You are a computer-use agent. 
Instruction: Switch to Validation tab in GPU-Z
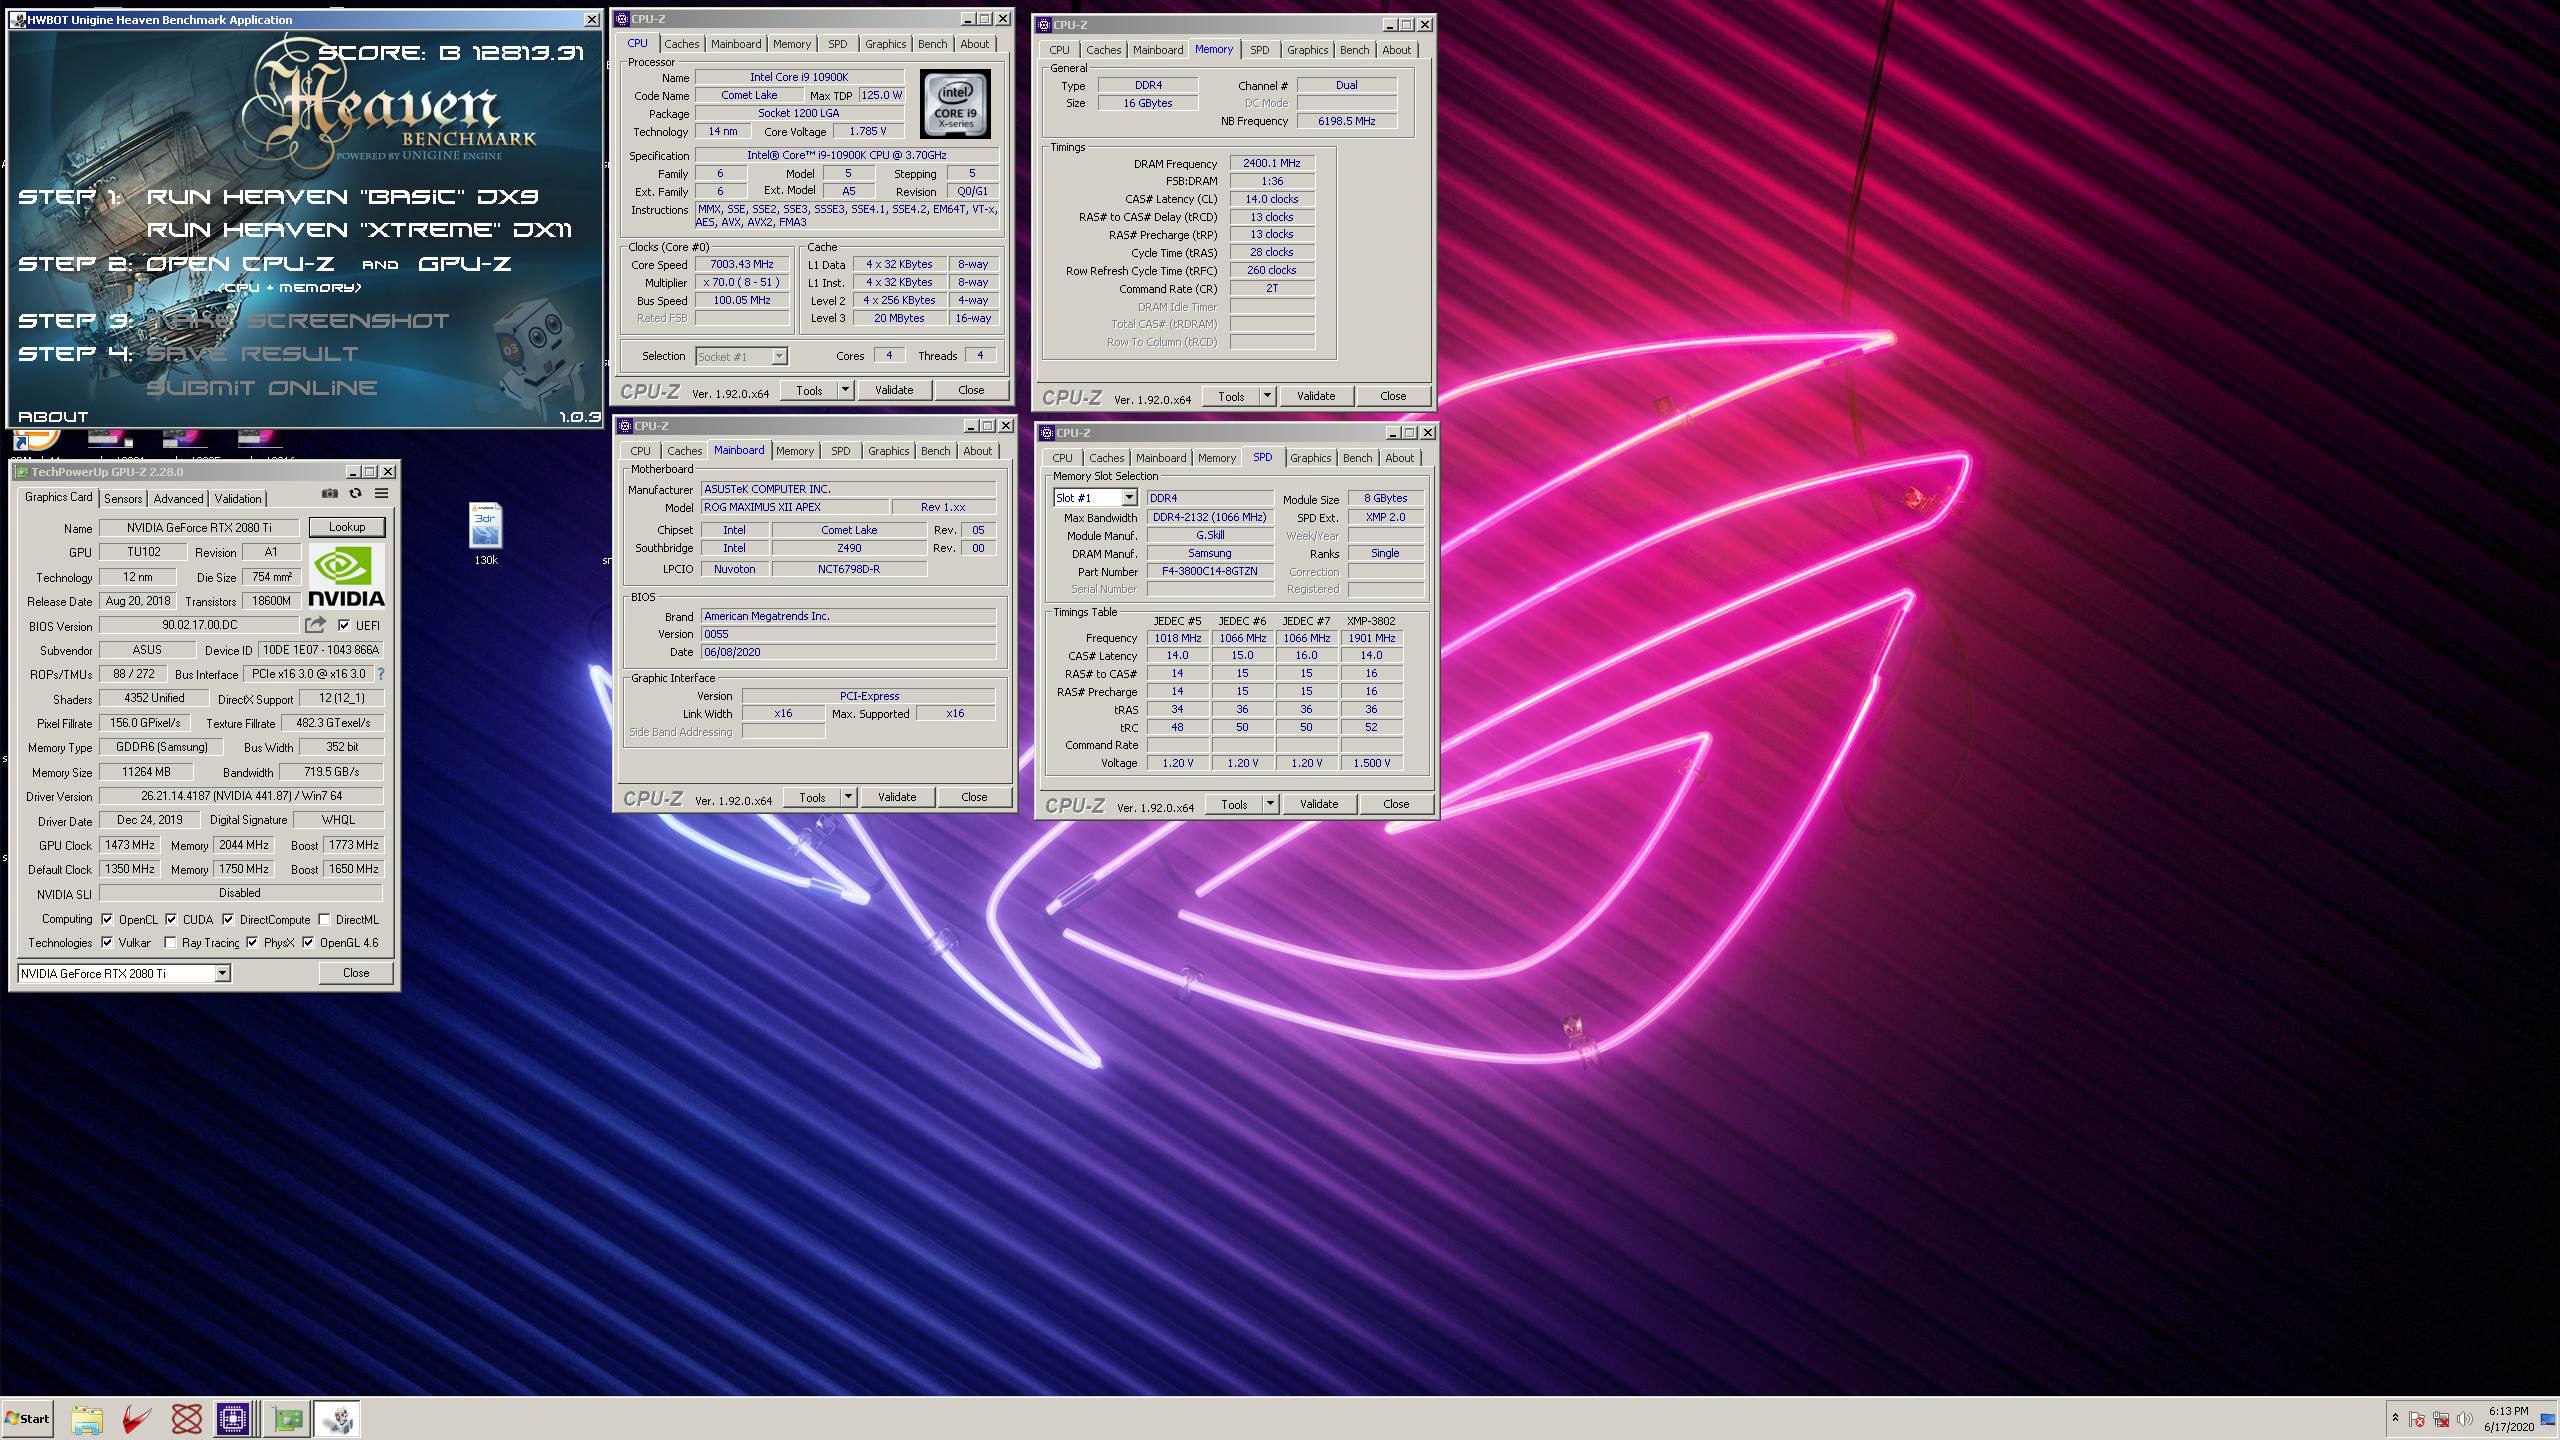[238, 498]
